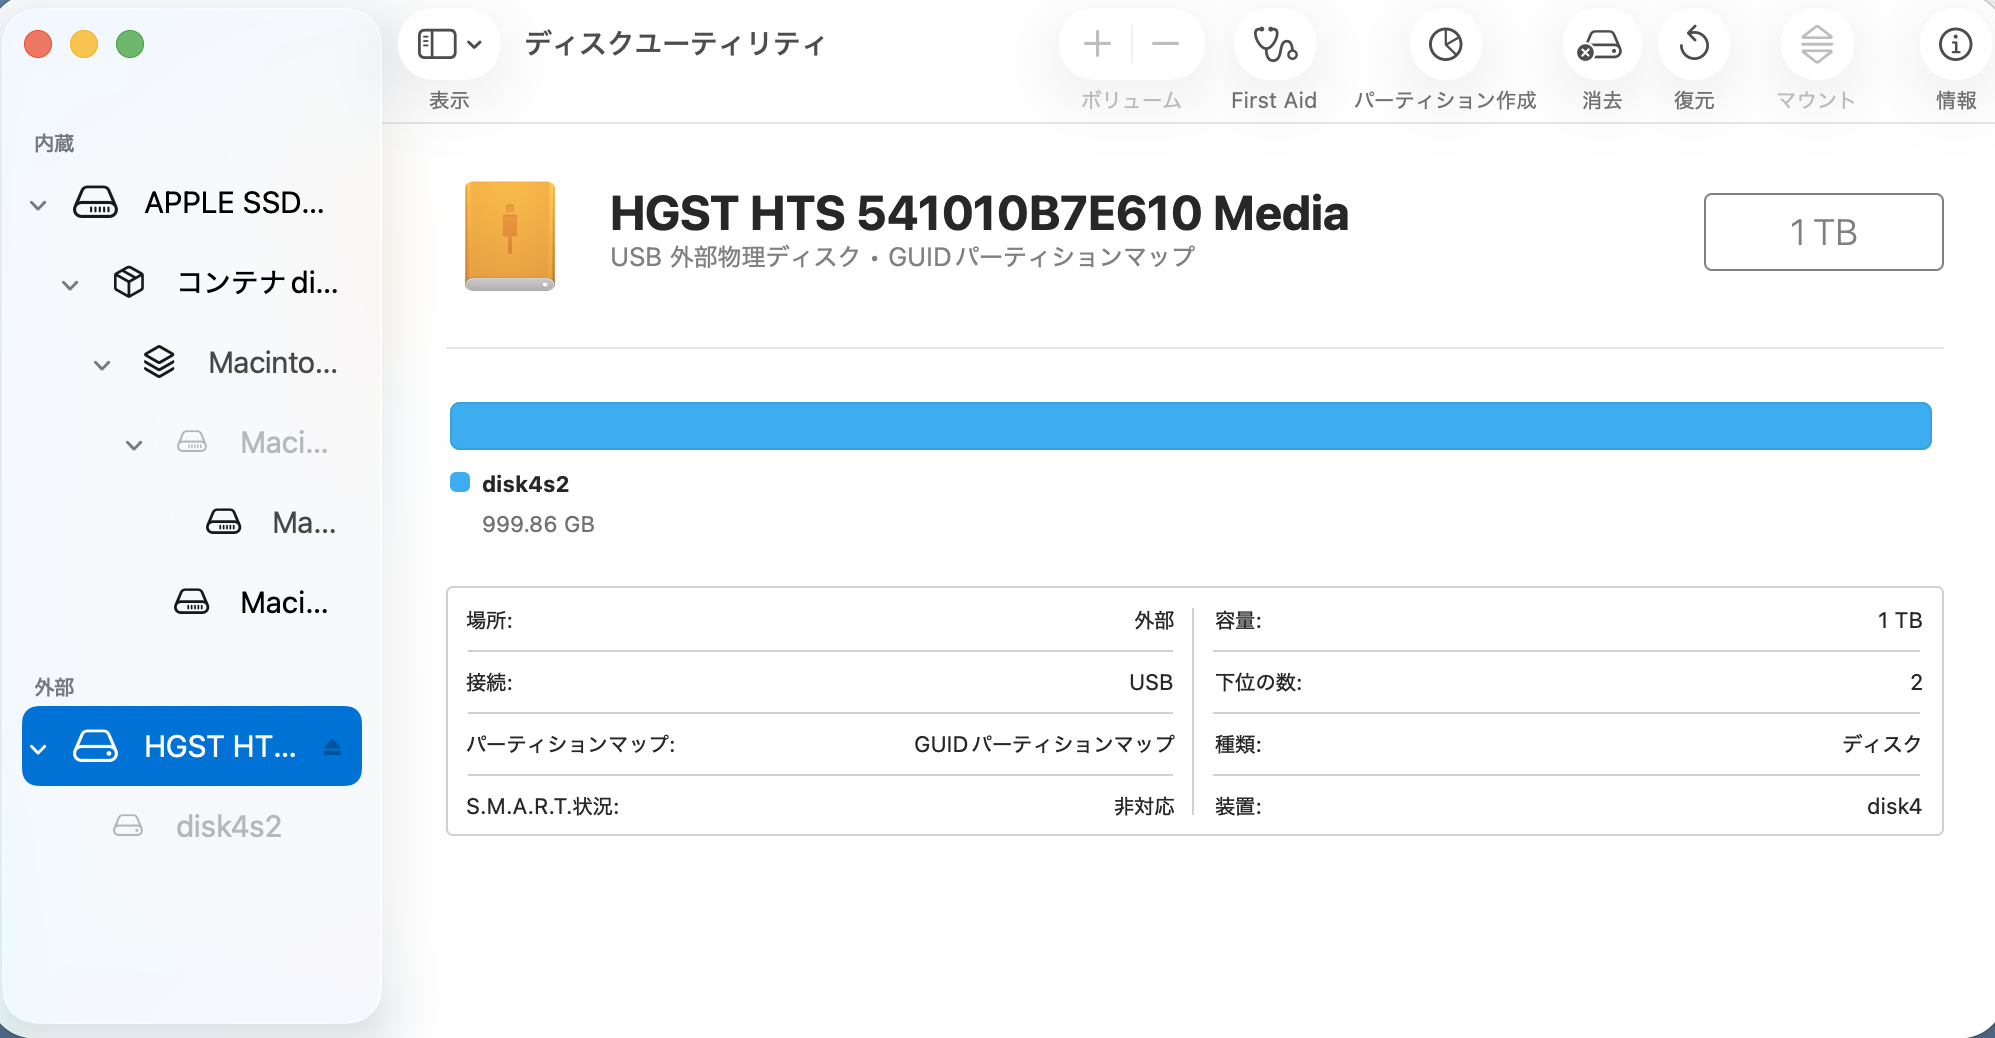Click the ディスク type value
Viewport: 1995px width, 1038px height.
(x=1882, y=744)
